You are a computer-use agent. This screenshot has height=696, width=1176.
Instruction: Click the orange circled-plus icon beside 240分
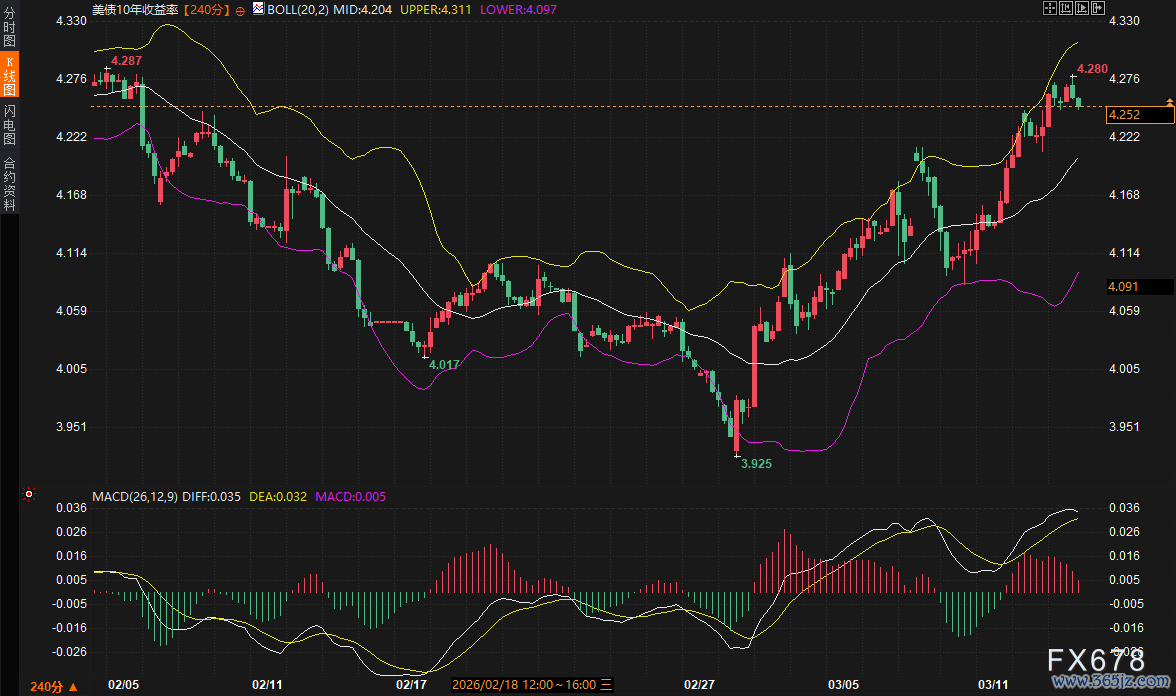tap(240, 10)
